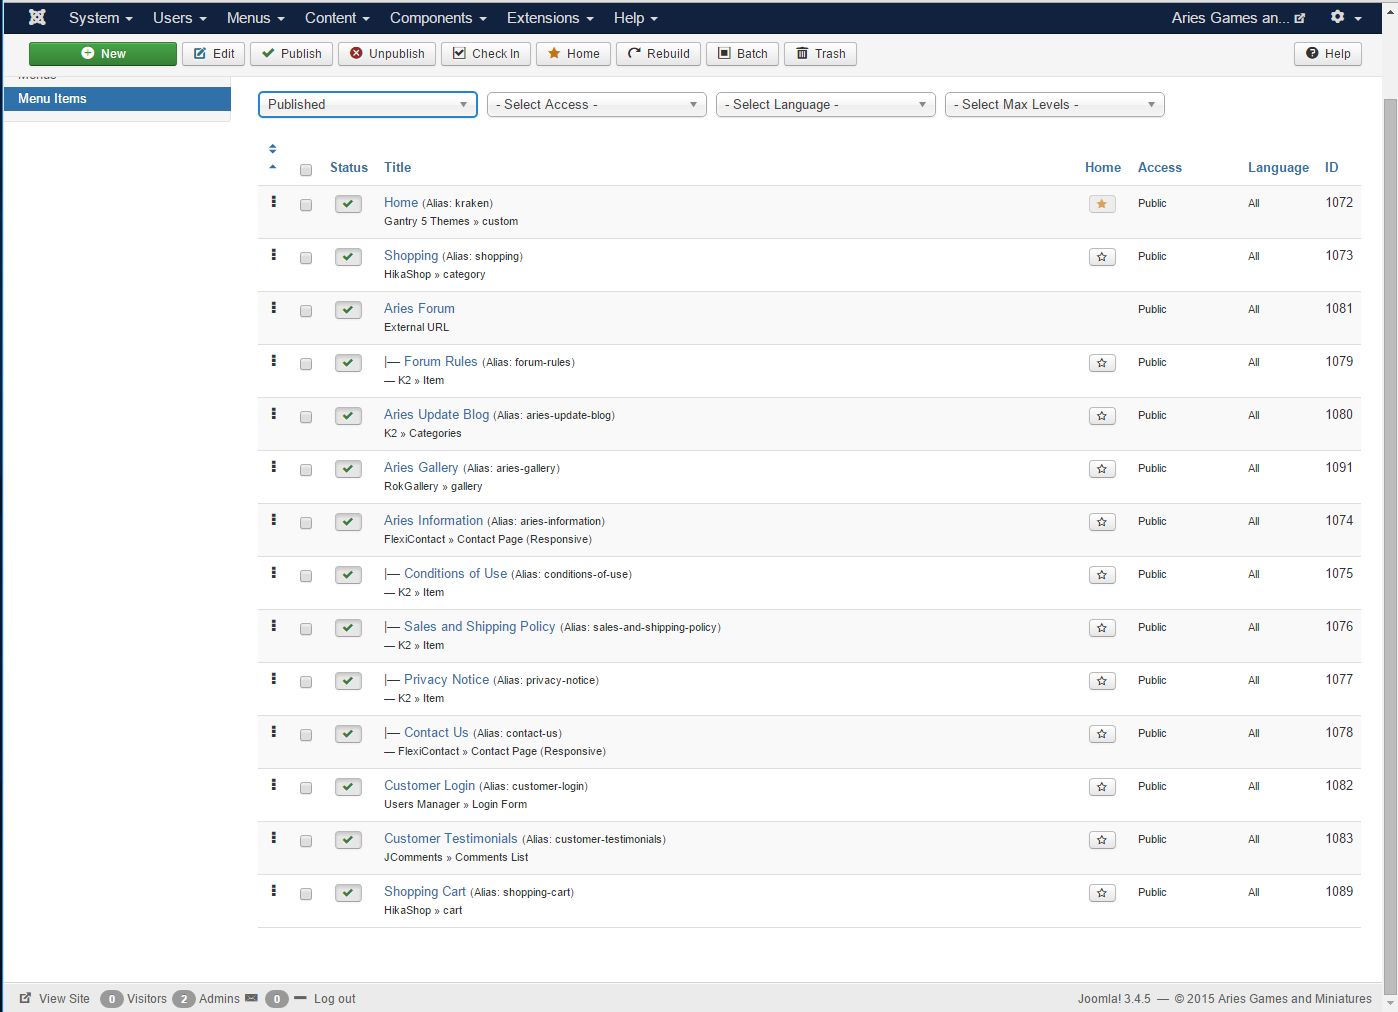The image size is (1398, 1012).
Task: Click the Edit toolbar button
Action: [214, 54]
